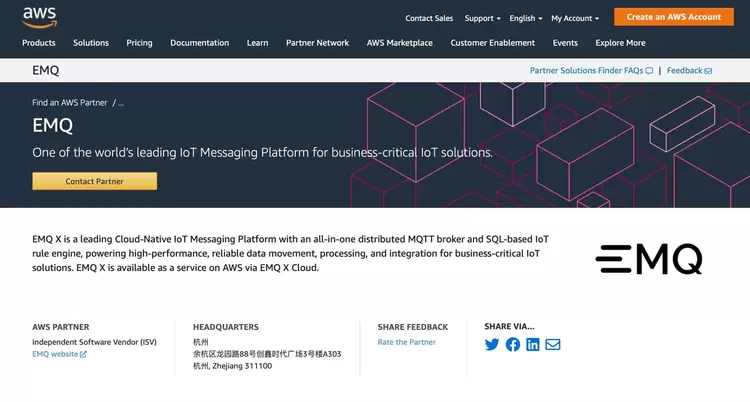This screenshot has width=750, height=402.
Task: Share via Twitter icon
Action: [x=492, y=345]
